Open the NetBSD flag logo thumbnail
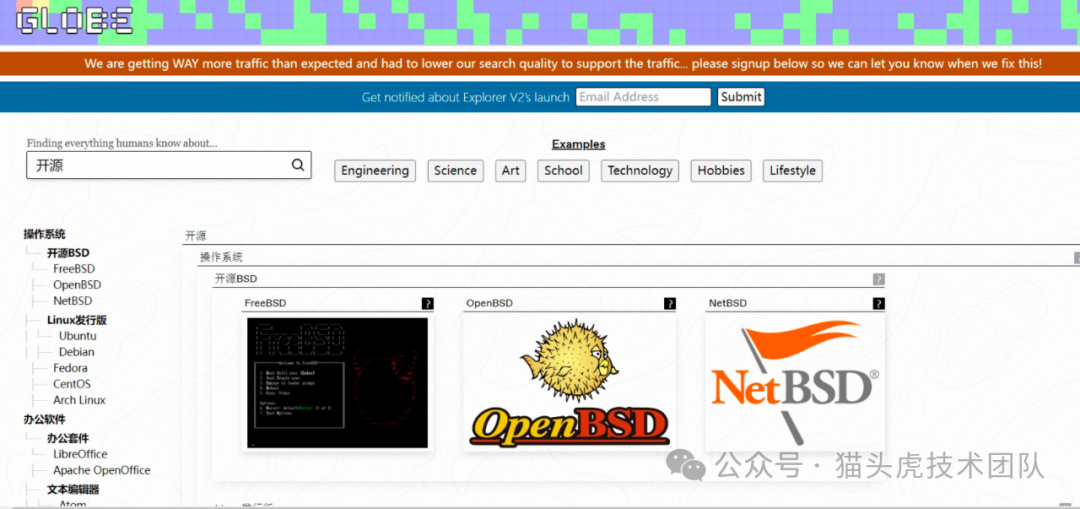 click(795, 382)
